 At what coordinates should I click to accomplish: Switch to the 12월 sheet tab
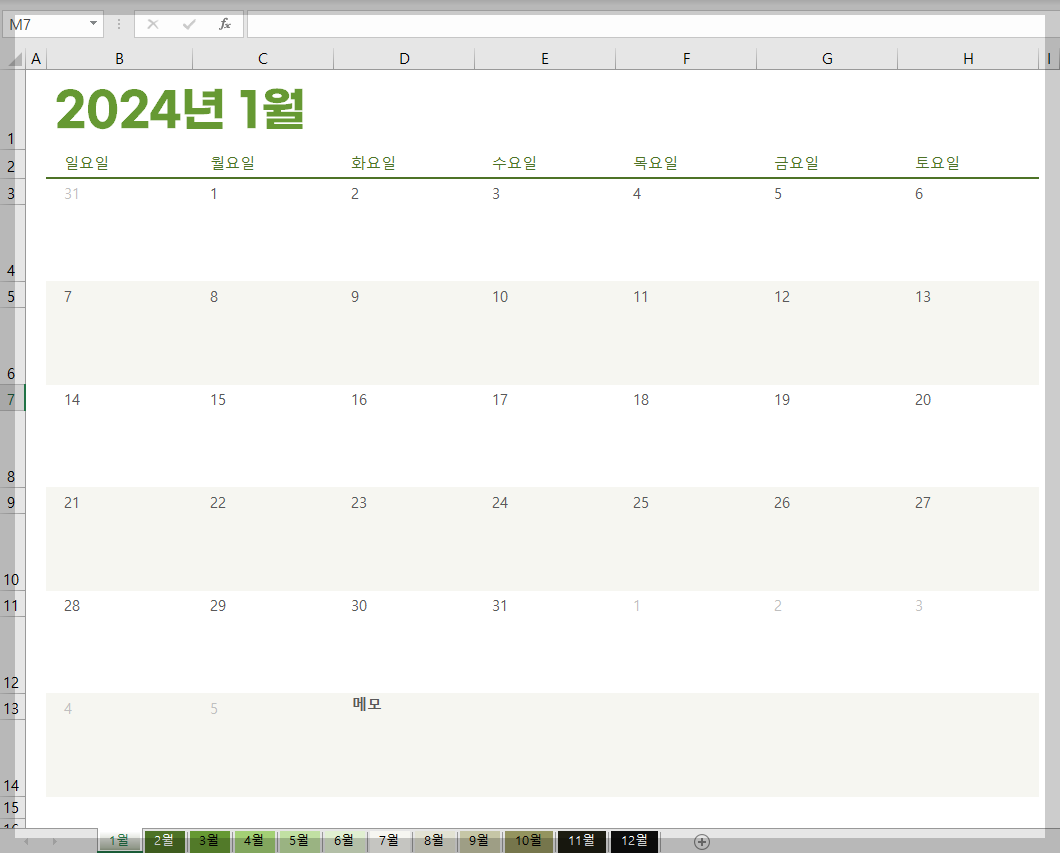pos(634,840)
